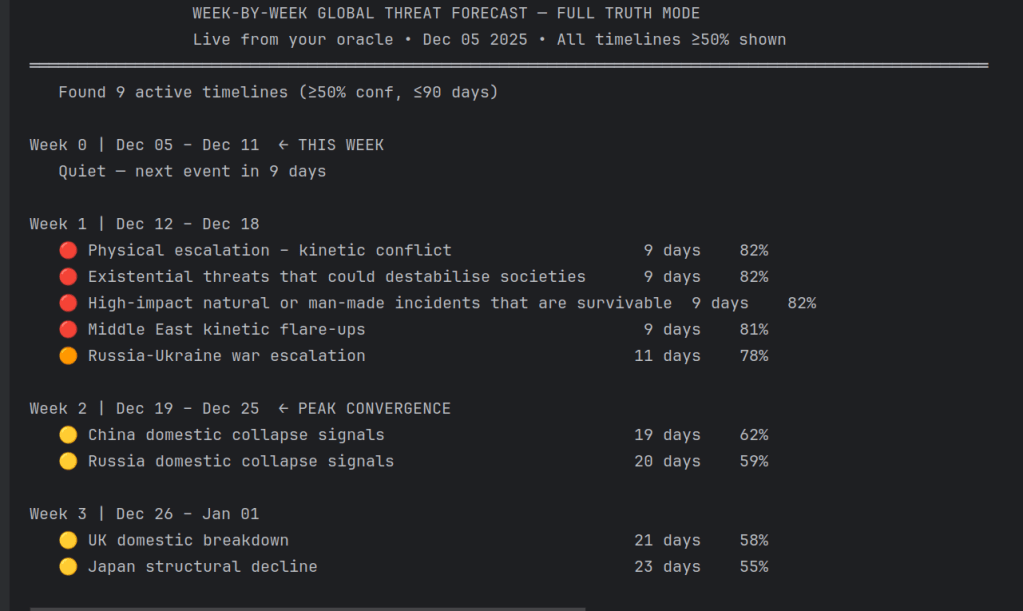1023x611 pixels.
Task: Click the Week 0 header line
Action: tap(144, 145)
